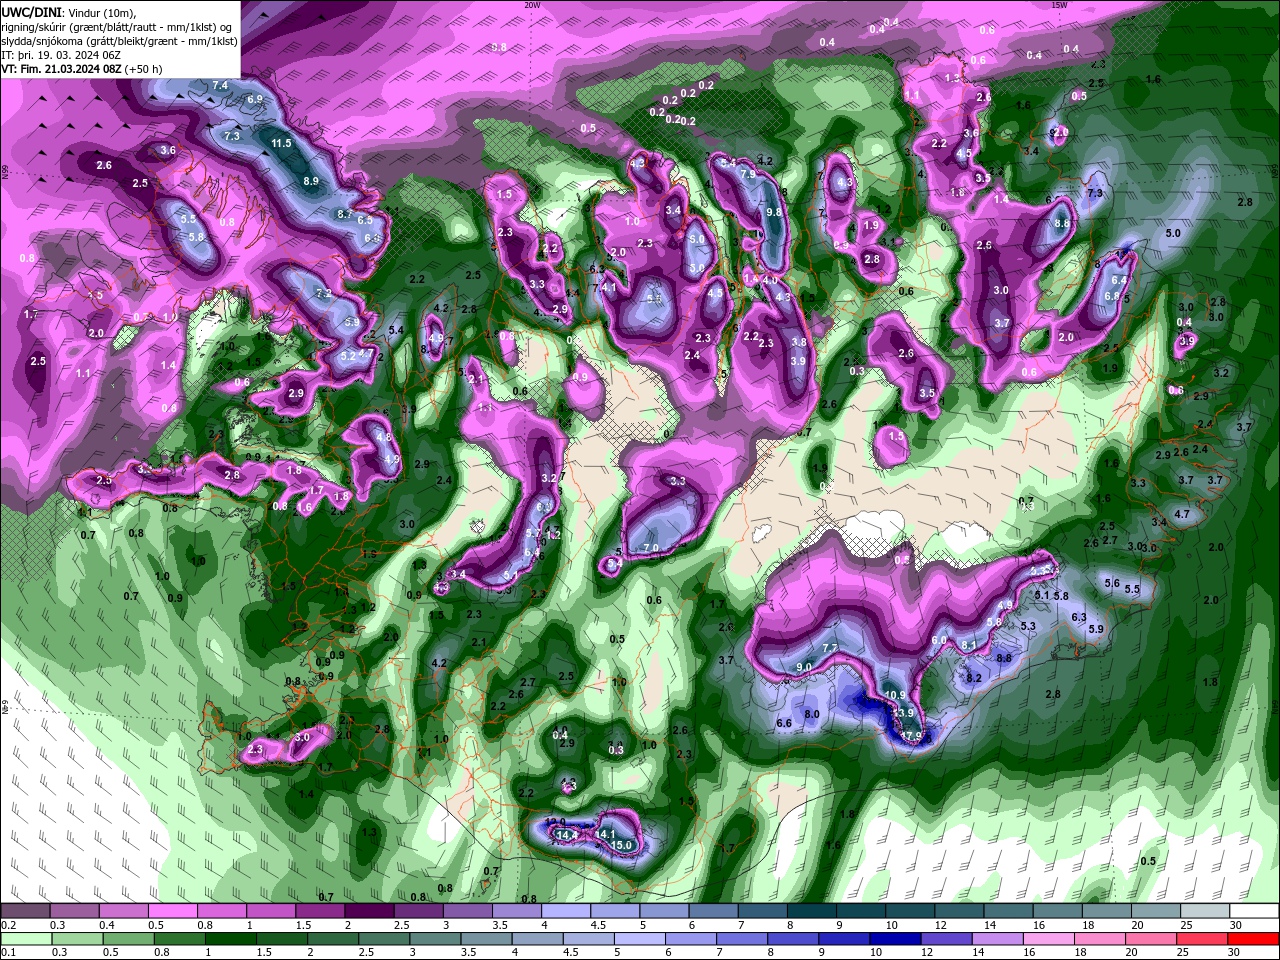This screenshot has width=1280, height=960.
Task: Click the 17.9 precipitation maximum on the southeast coast
Action: point(911,737)
